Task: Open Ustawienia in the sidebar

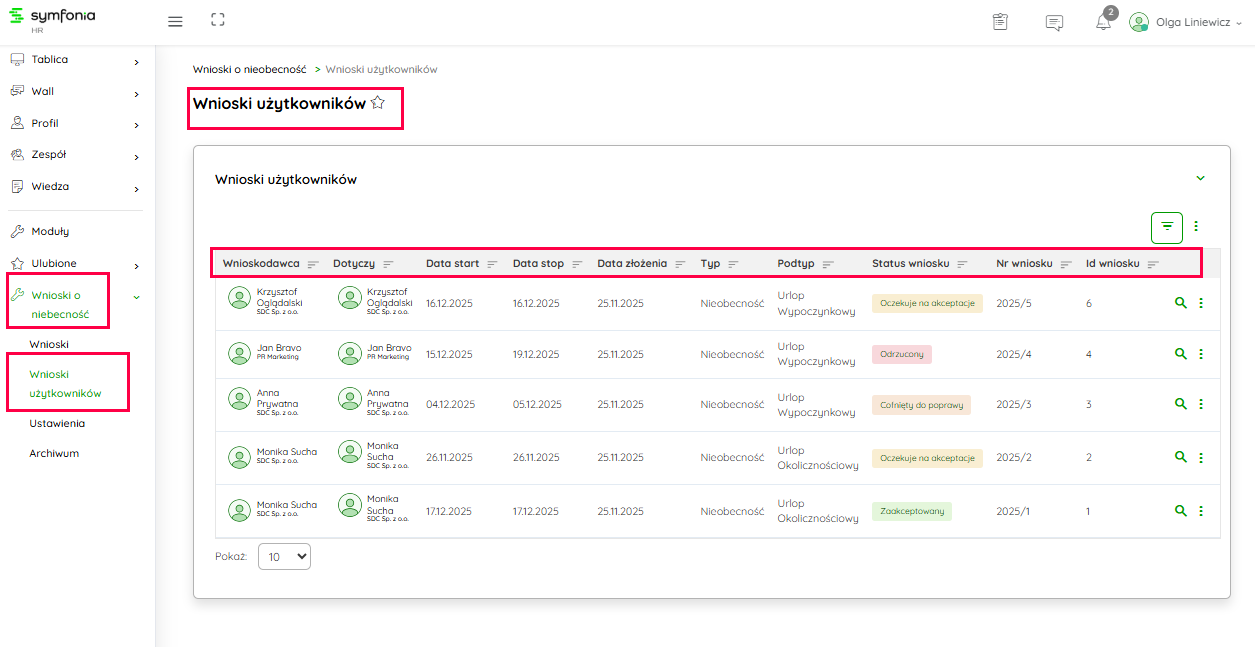Action: (57, 424)
